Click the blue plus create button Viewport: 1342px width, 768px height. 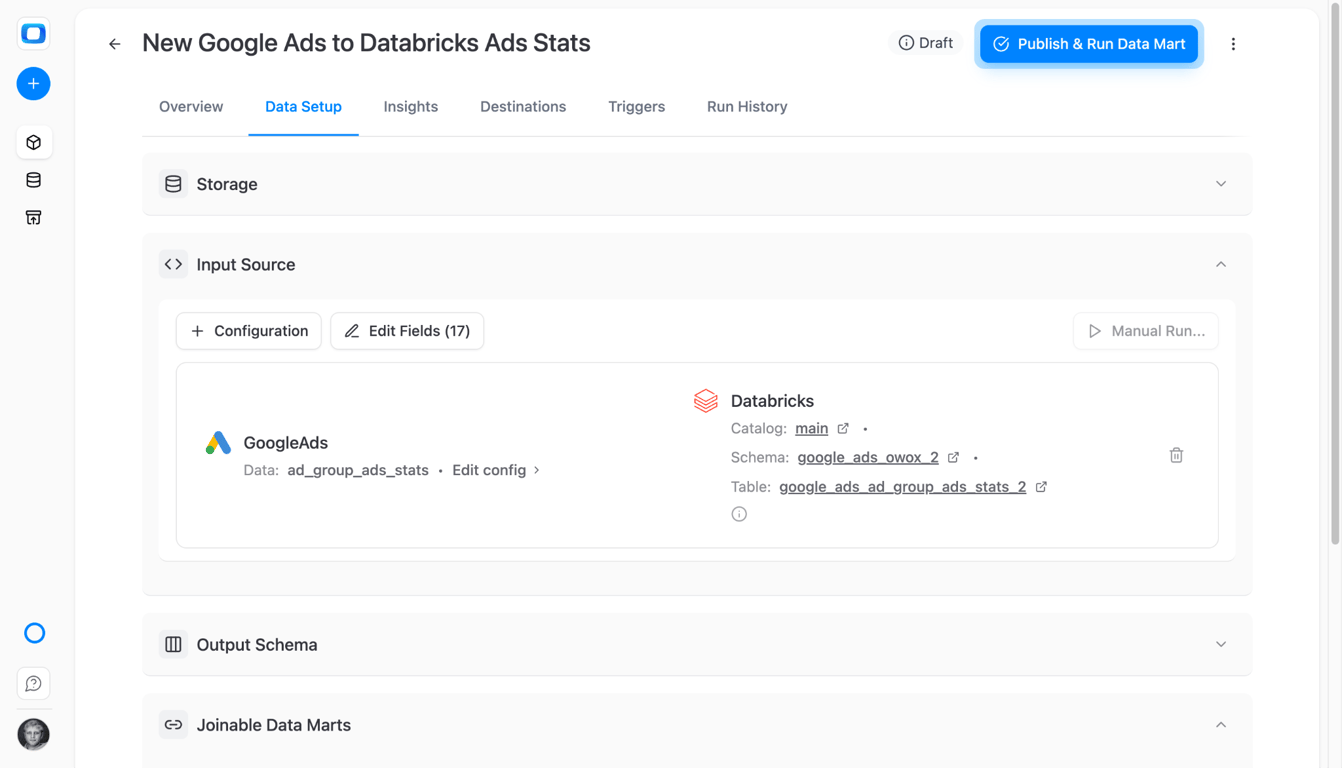click(x=33, y=84)
